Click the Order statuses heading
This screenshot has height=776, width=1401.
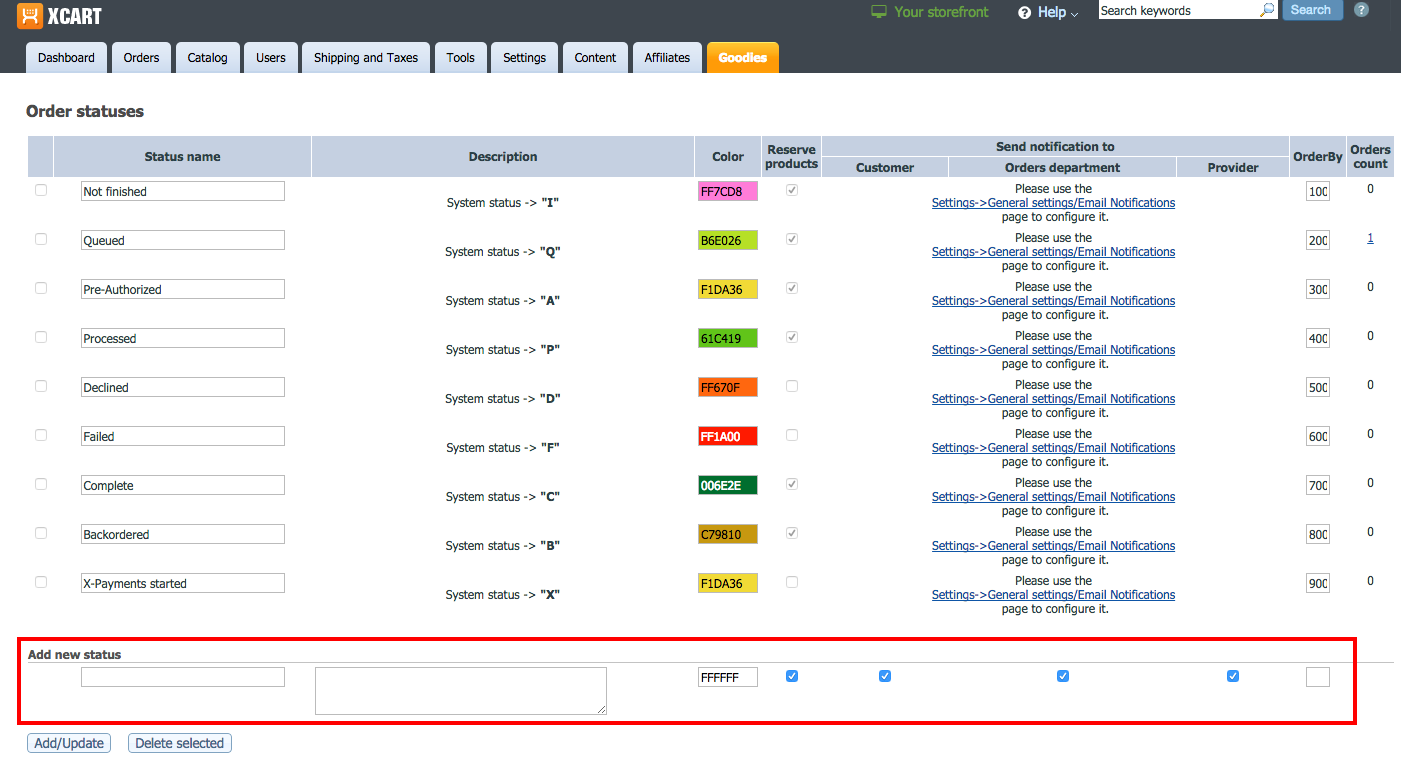(85, 111)
